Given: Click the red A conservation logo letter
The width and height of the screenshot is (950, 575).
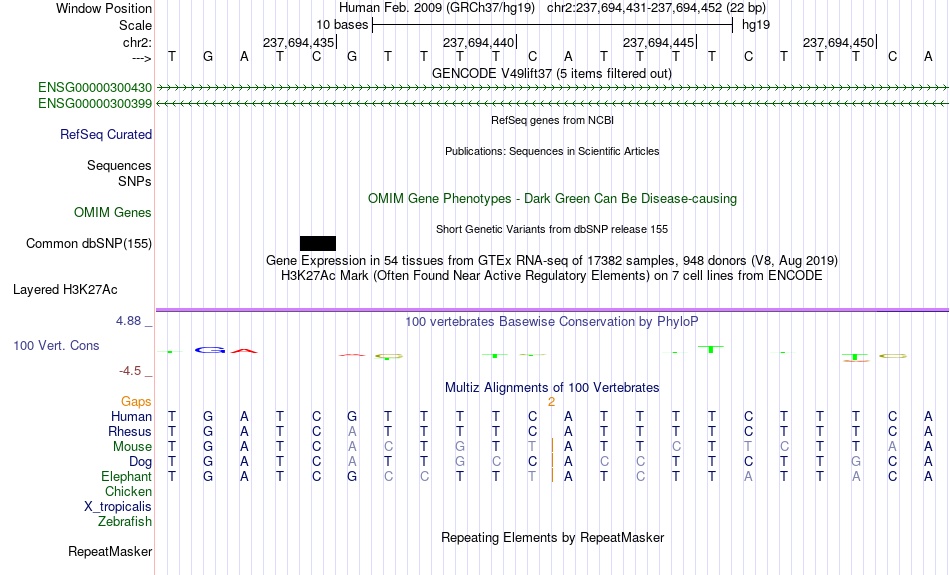Looking at the screenshot, I should click(x=244, y=351).
